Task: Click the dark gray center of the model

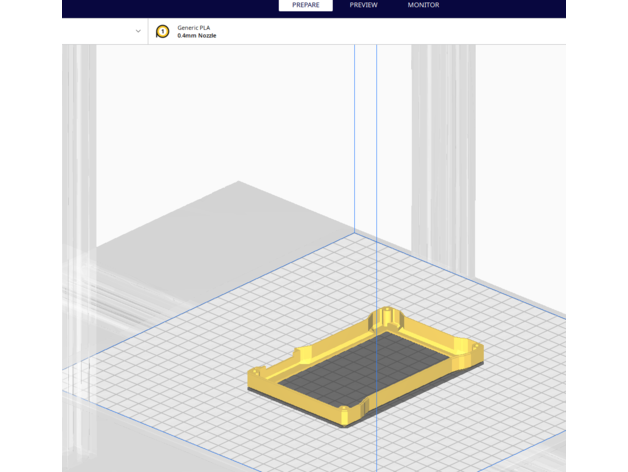Action: click(370, 370)
